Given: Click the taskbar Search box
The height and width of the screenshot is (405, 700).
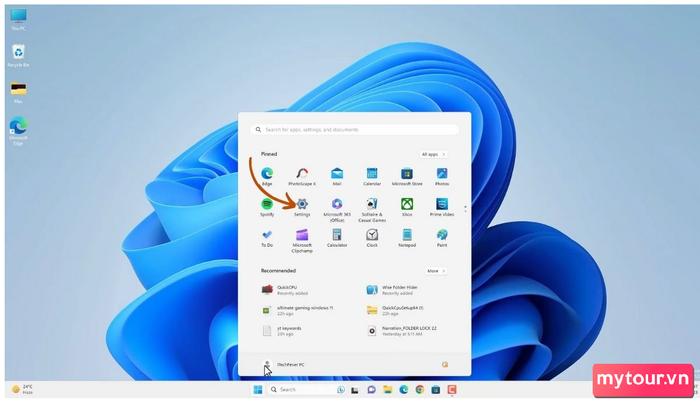Looking at the screenshot, I should pos(307,390).
